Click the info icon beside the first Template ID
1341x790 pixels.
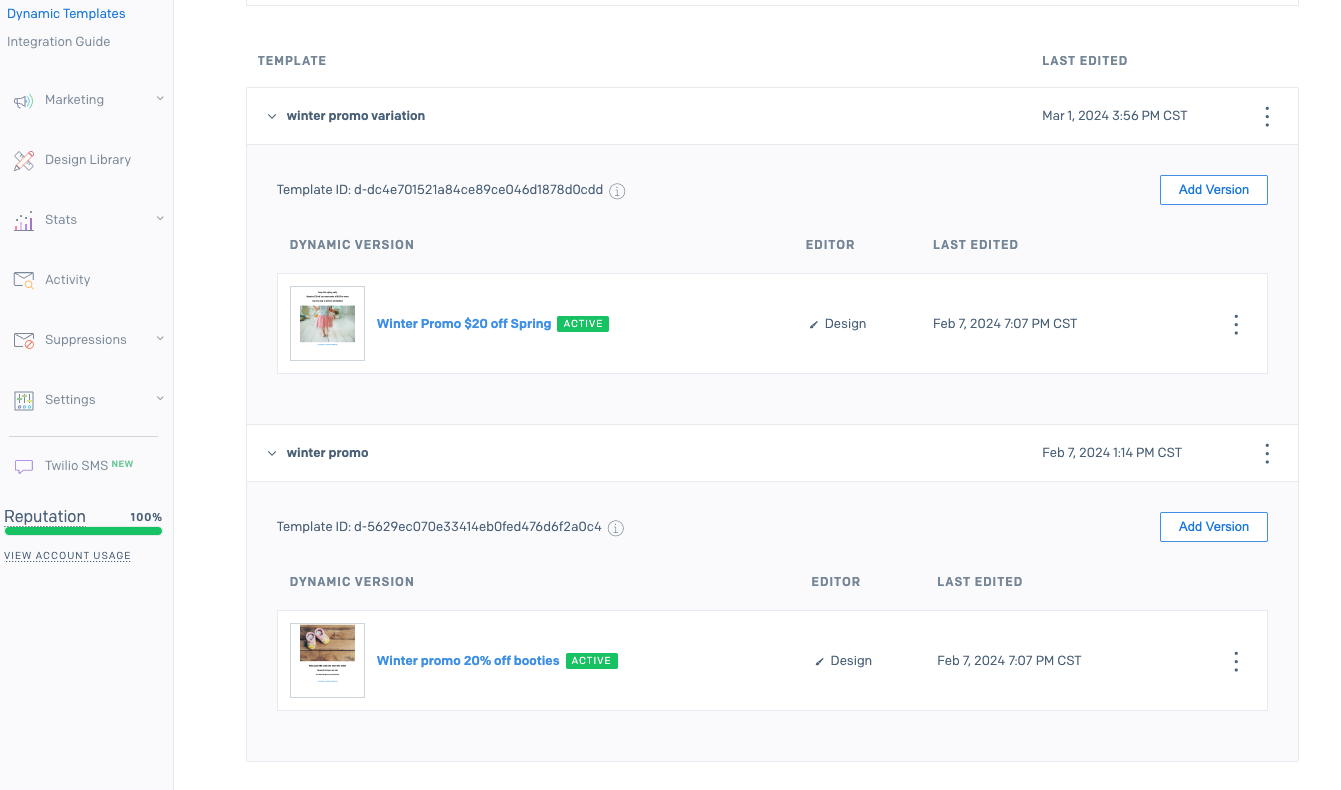pos(617,191)
